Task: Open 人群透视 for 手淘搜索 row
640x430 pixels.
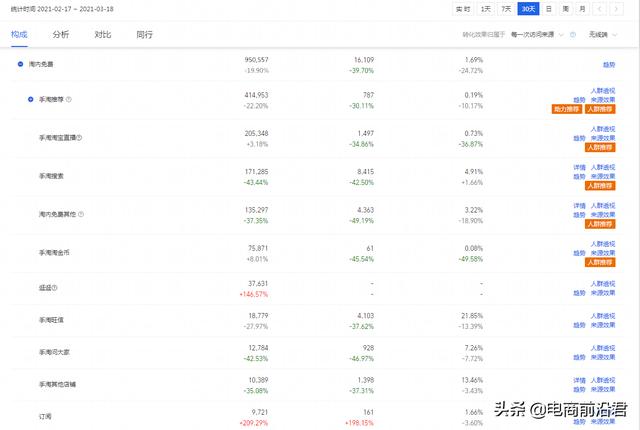Action: [603, 167]
